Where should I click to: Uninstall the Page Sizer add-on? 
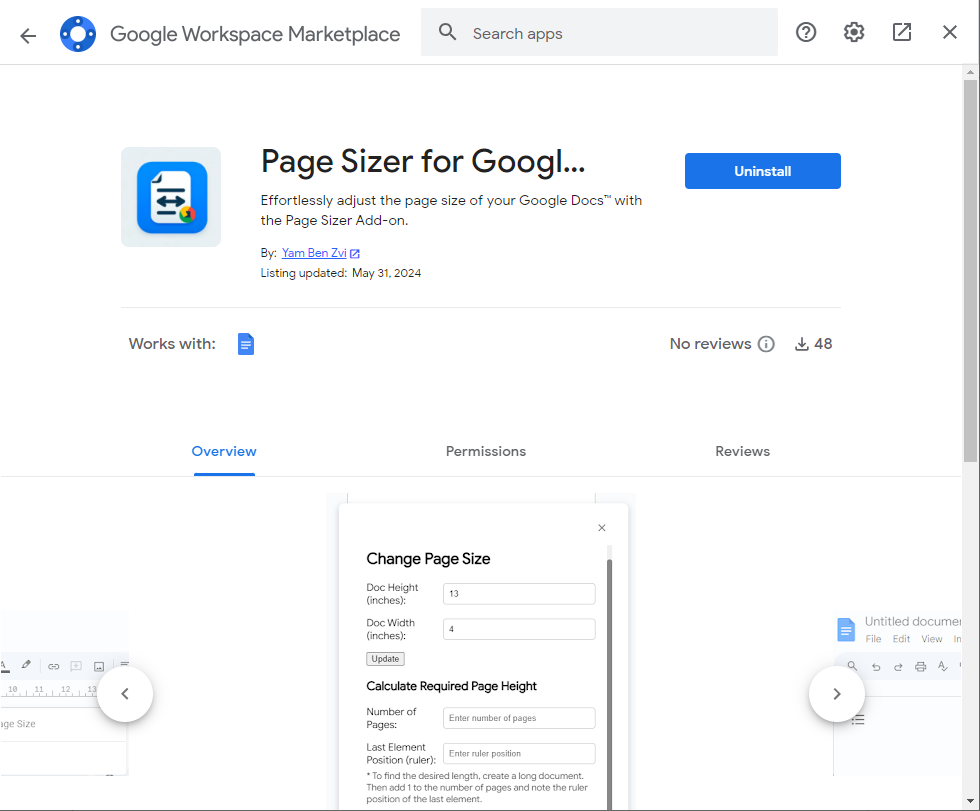(x=762, y=171)
